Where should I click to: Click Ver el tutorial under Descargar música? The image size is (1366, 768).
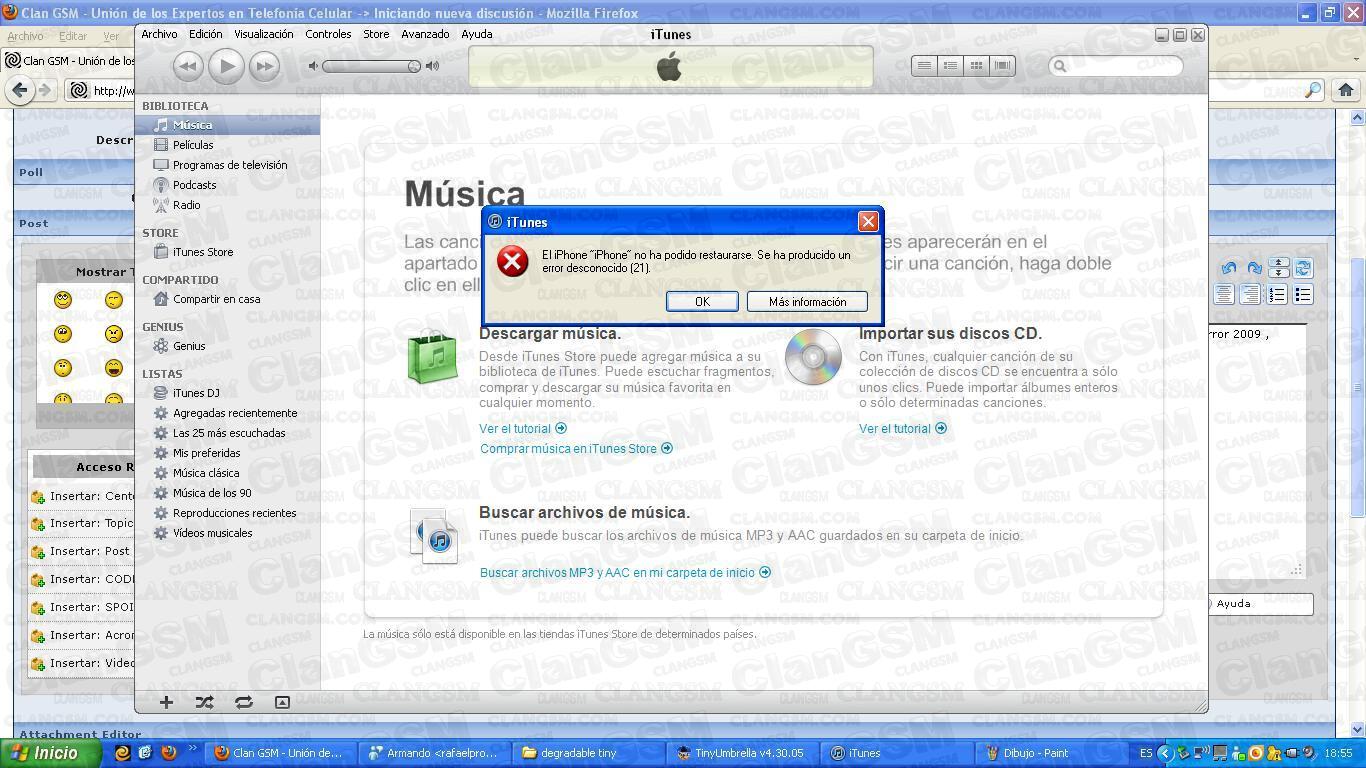(x=522, y=428)
